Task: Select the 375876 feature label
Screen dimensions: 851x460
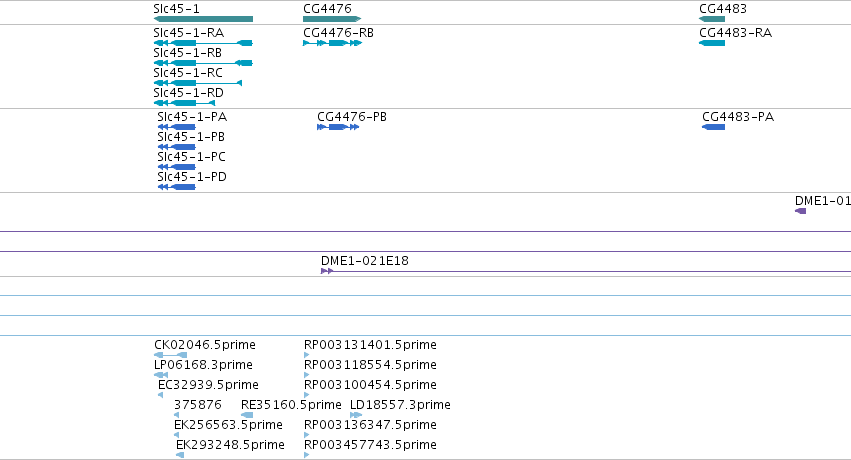Action: tap(198, 405)
